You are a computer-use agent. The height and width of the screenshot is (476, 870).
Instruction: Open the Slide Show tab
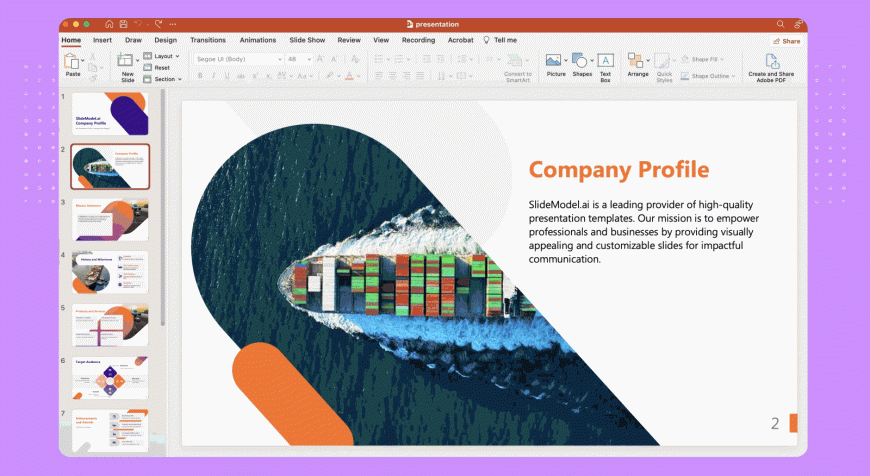pyautogui.click(x=307, y=40)
